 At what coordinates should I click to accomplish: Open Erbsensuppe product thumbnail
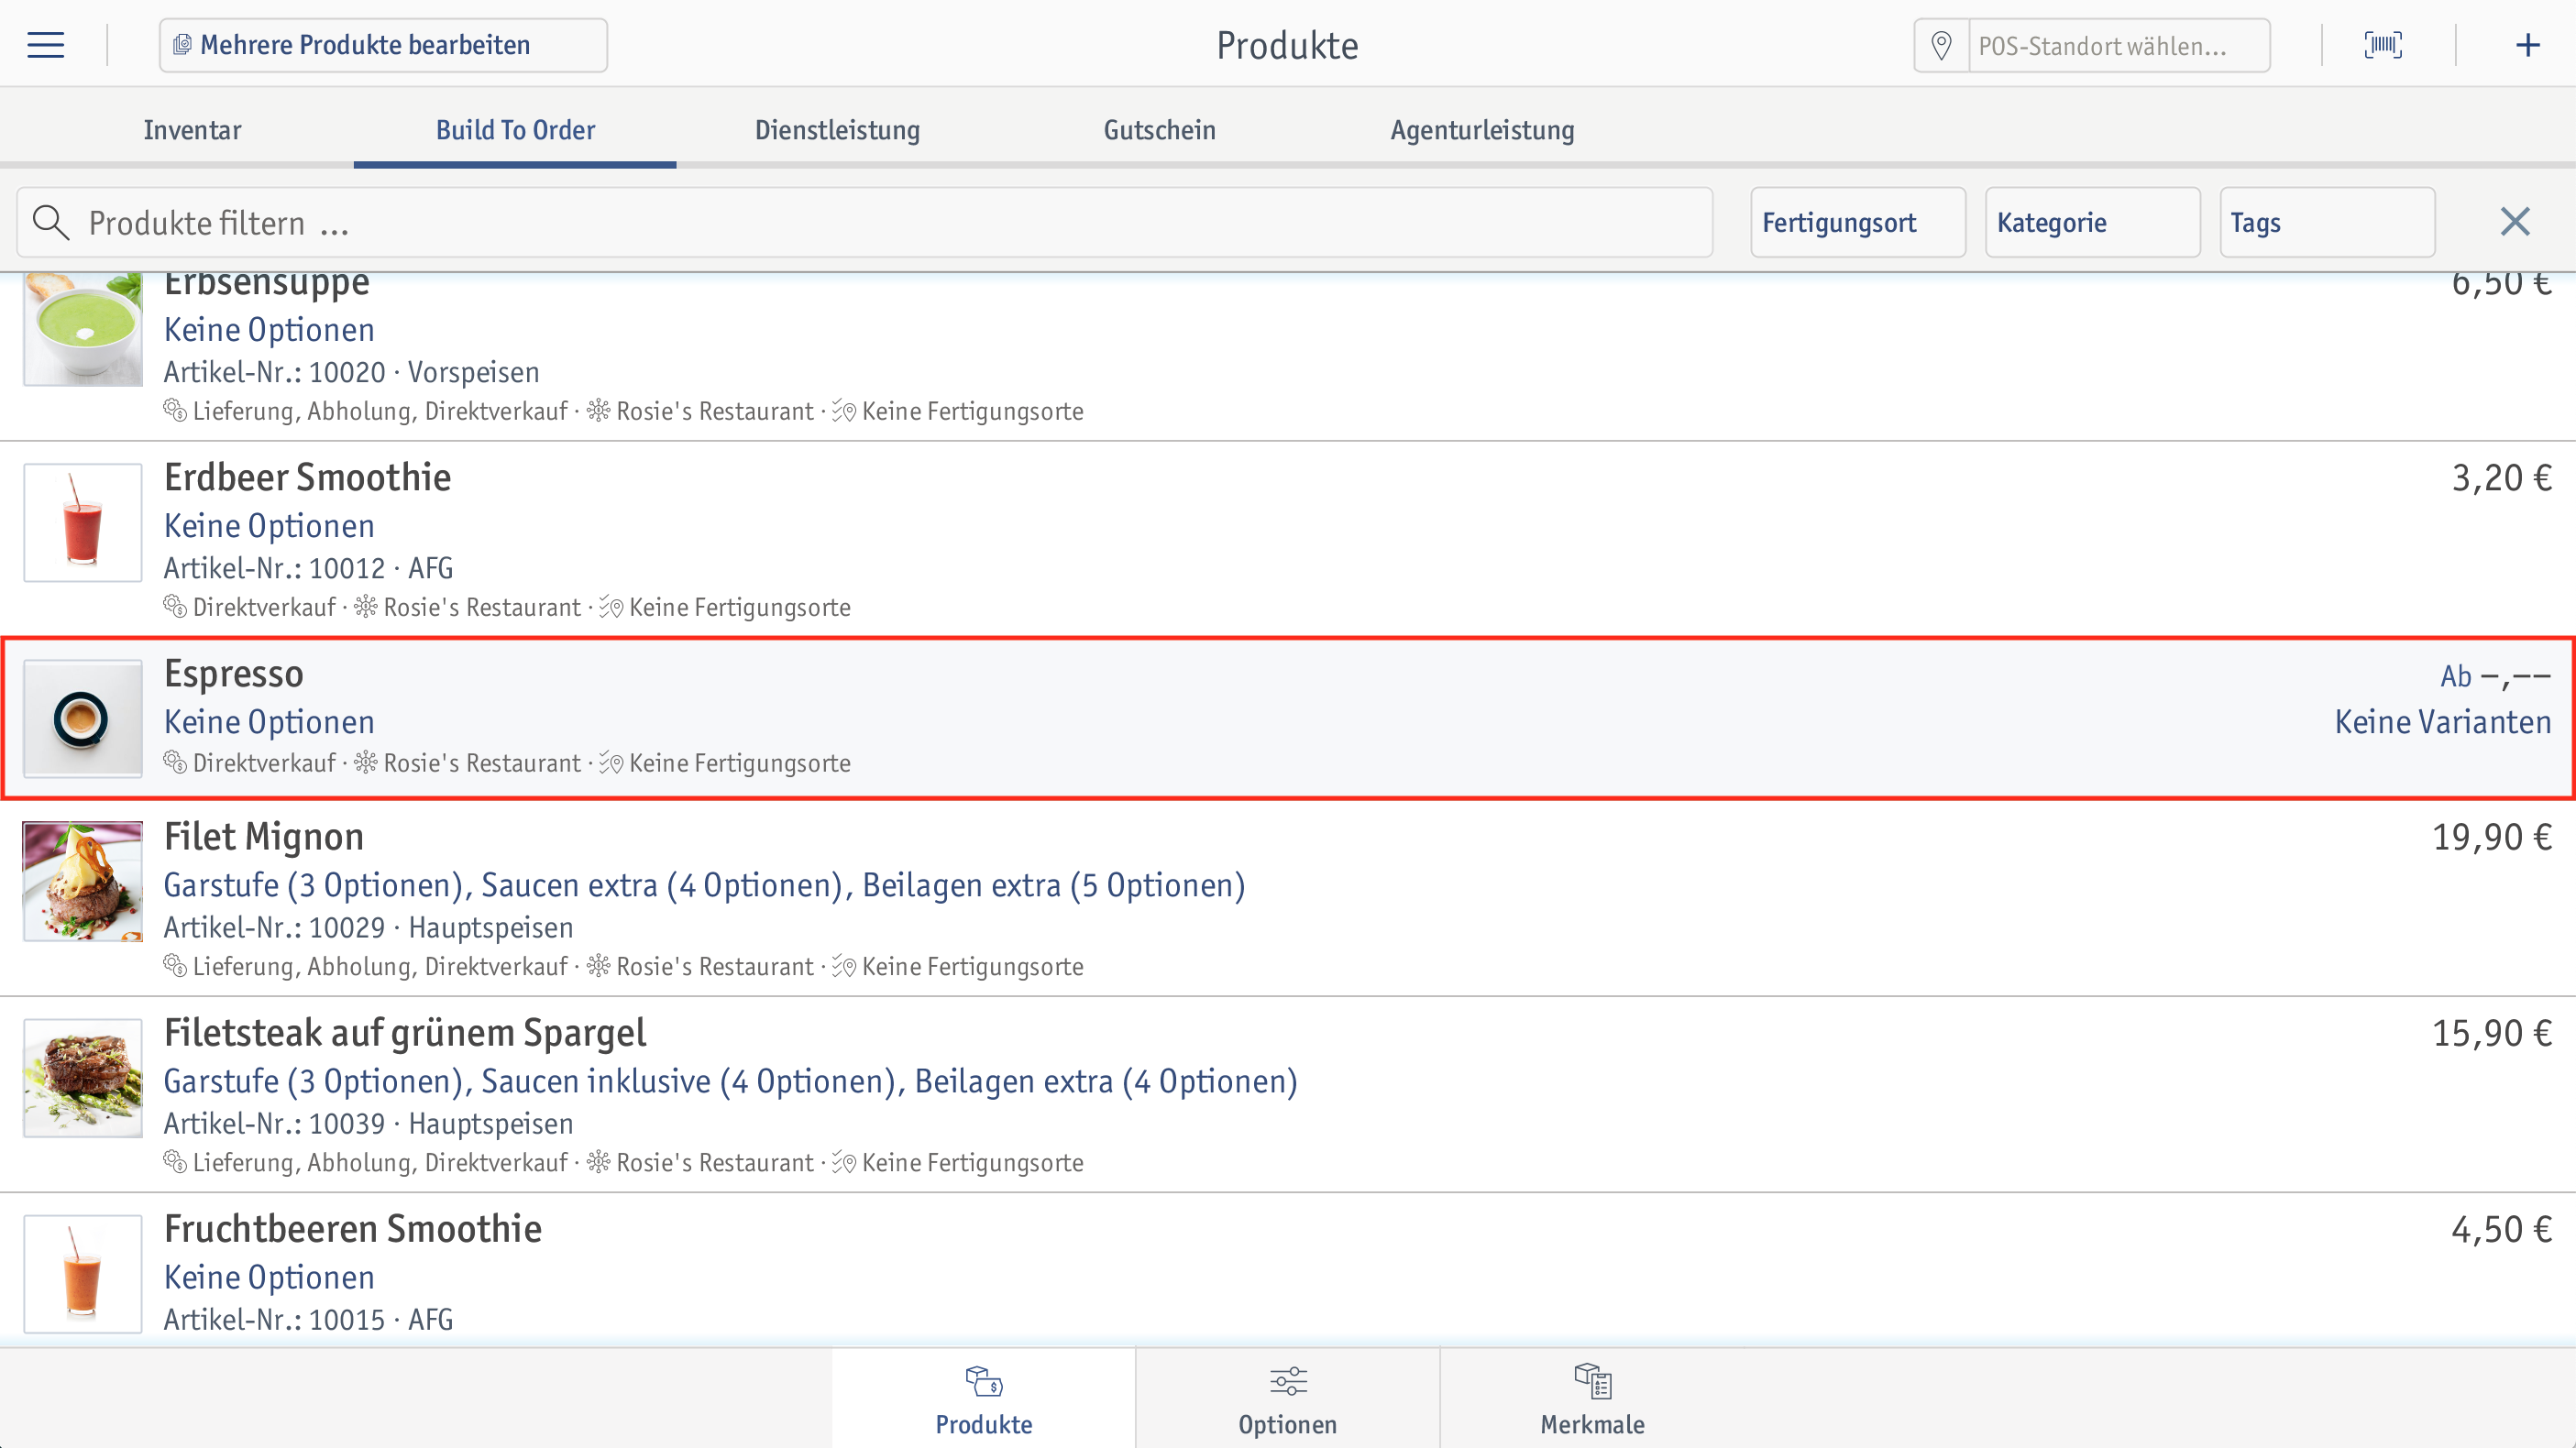click(x=83, y=329)
